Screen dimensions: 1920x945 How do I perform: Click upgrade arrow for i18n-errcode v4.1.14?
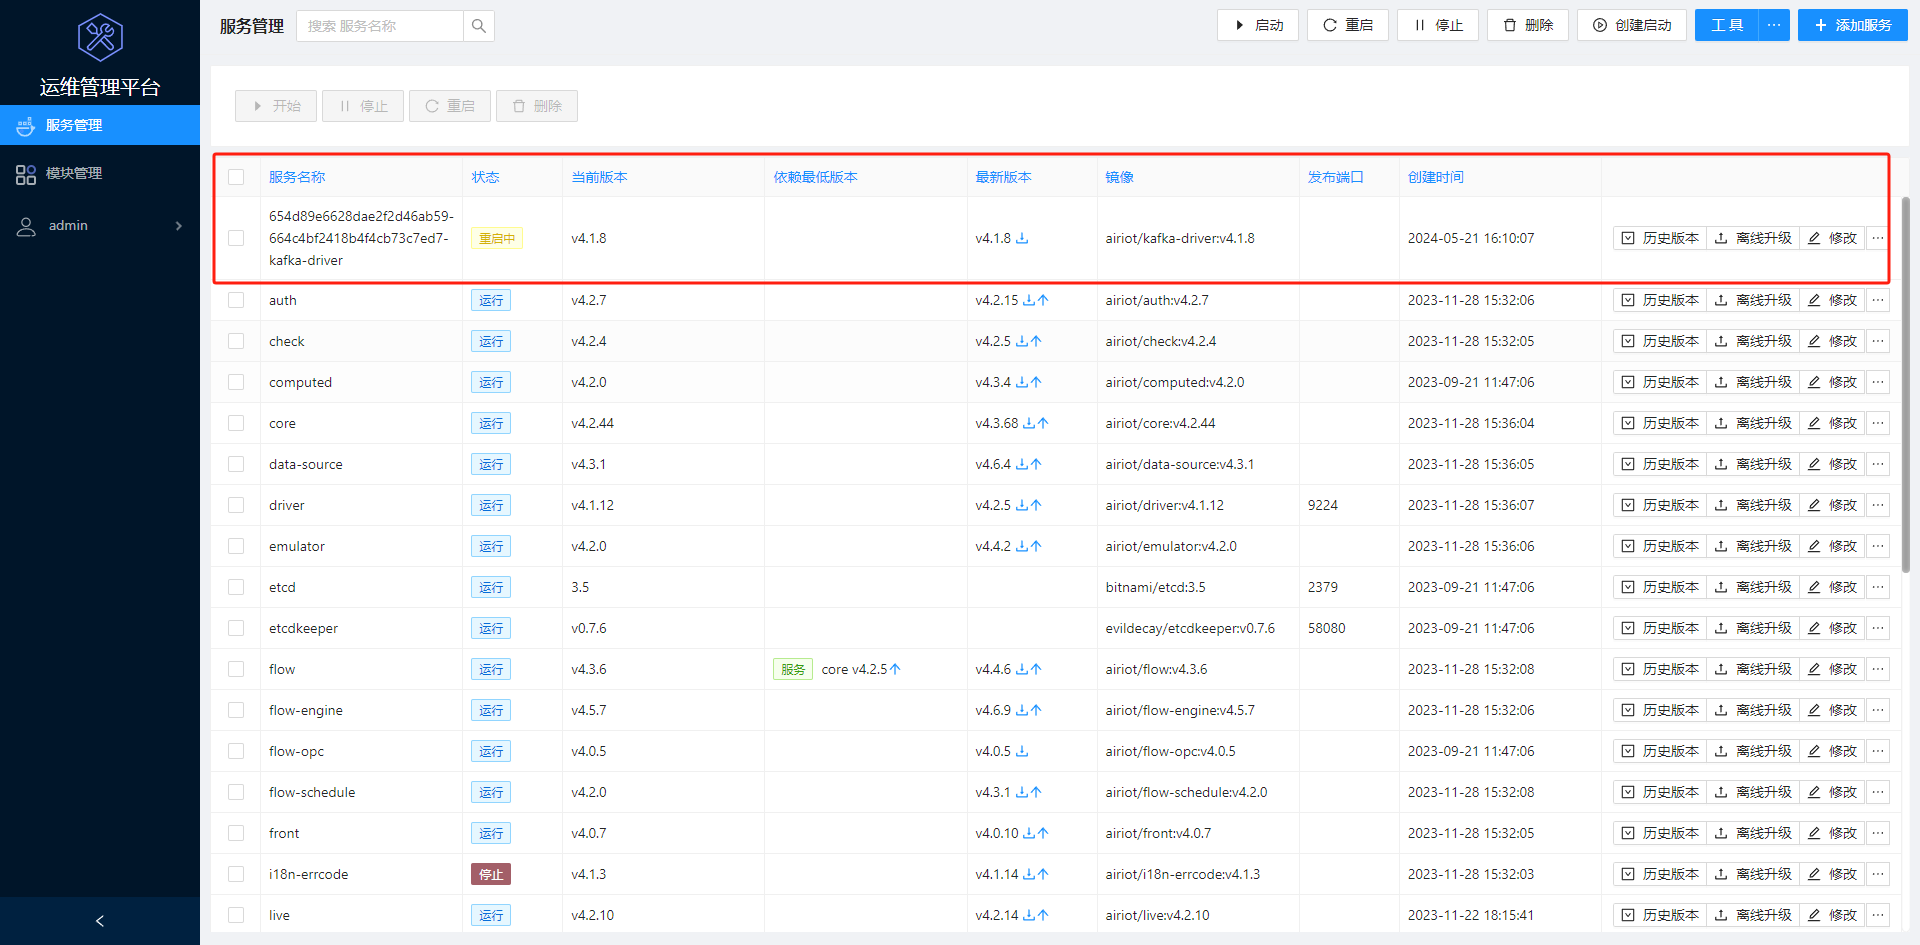point(1043,874)
